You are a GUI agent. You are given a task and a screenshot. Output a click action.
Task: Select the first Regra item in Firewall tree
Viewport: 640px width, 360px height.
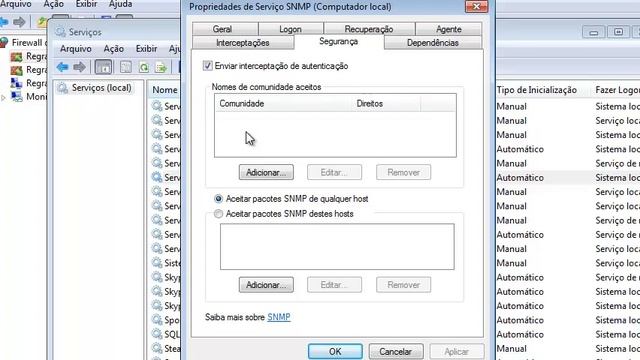pos(29,56)
